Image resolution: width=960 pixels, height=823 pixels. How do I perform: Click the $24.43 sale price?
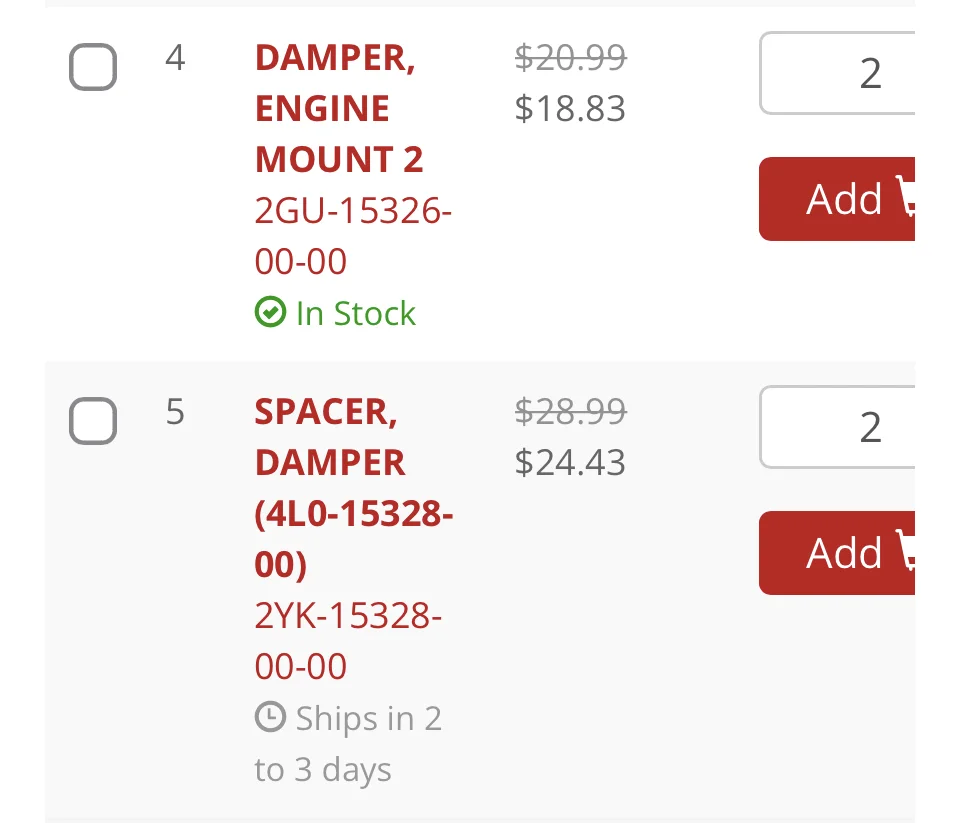click(x=570, y=462)
